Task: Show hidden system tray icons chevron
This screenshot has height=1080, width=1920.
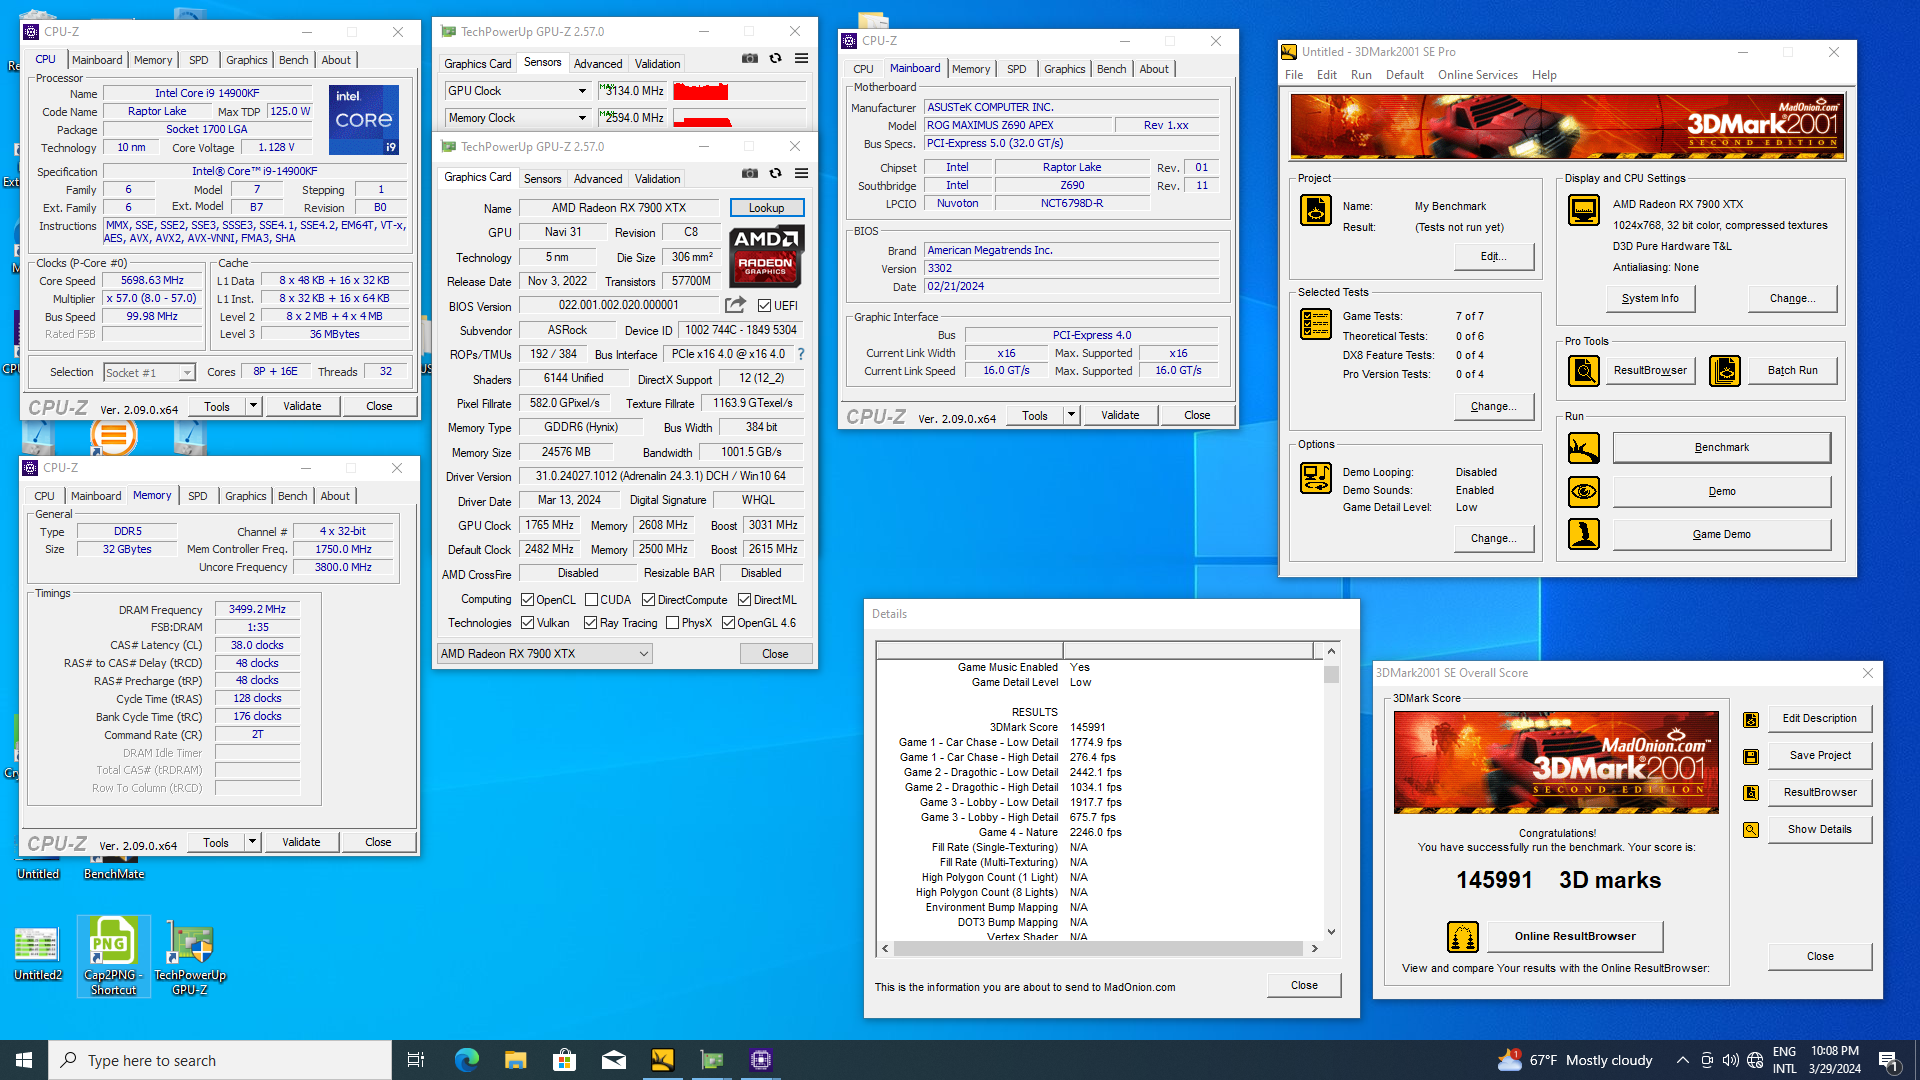Action: [1682, 1060]
